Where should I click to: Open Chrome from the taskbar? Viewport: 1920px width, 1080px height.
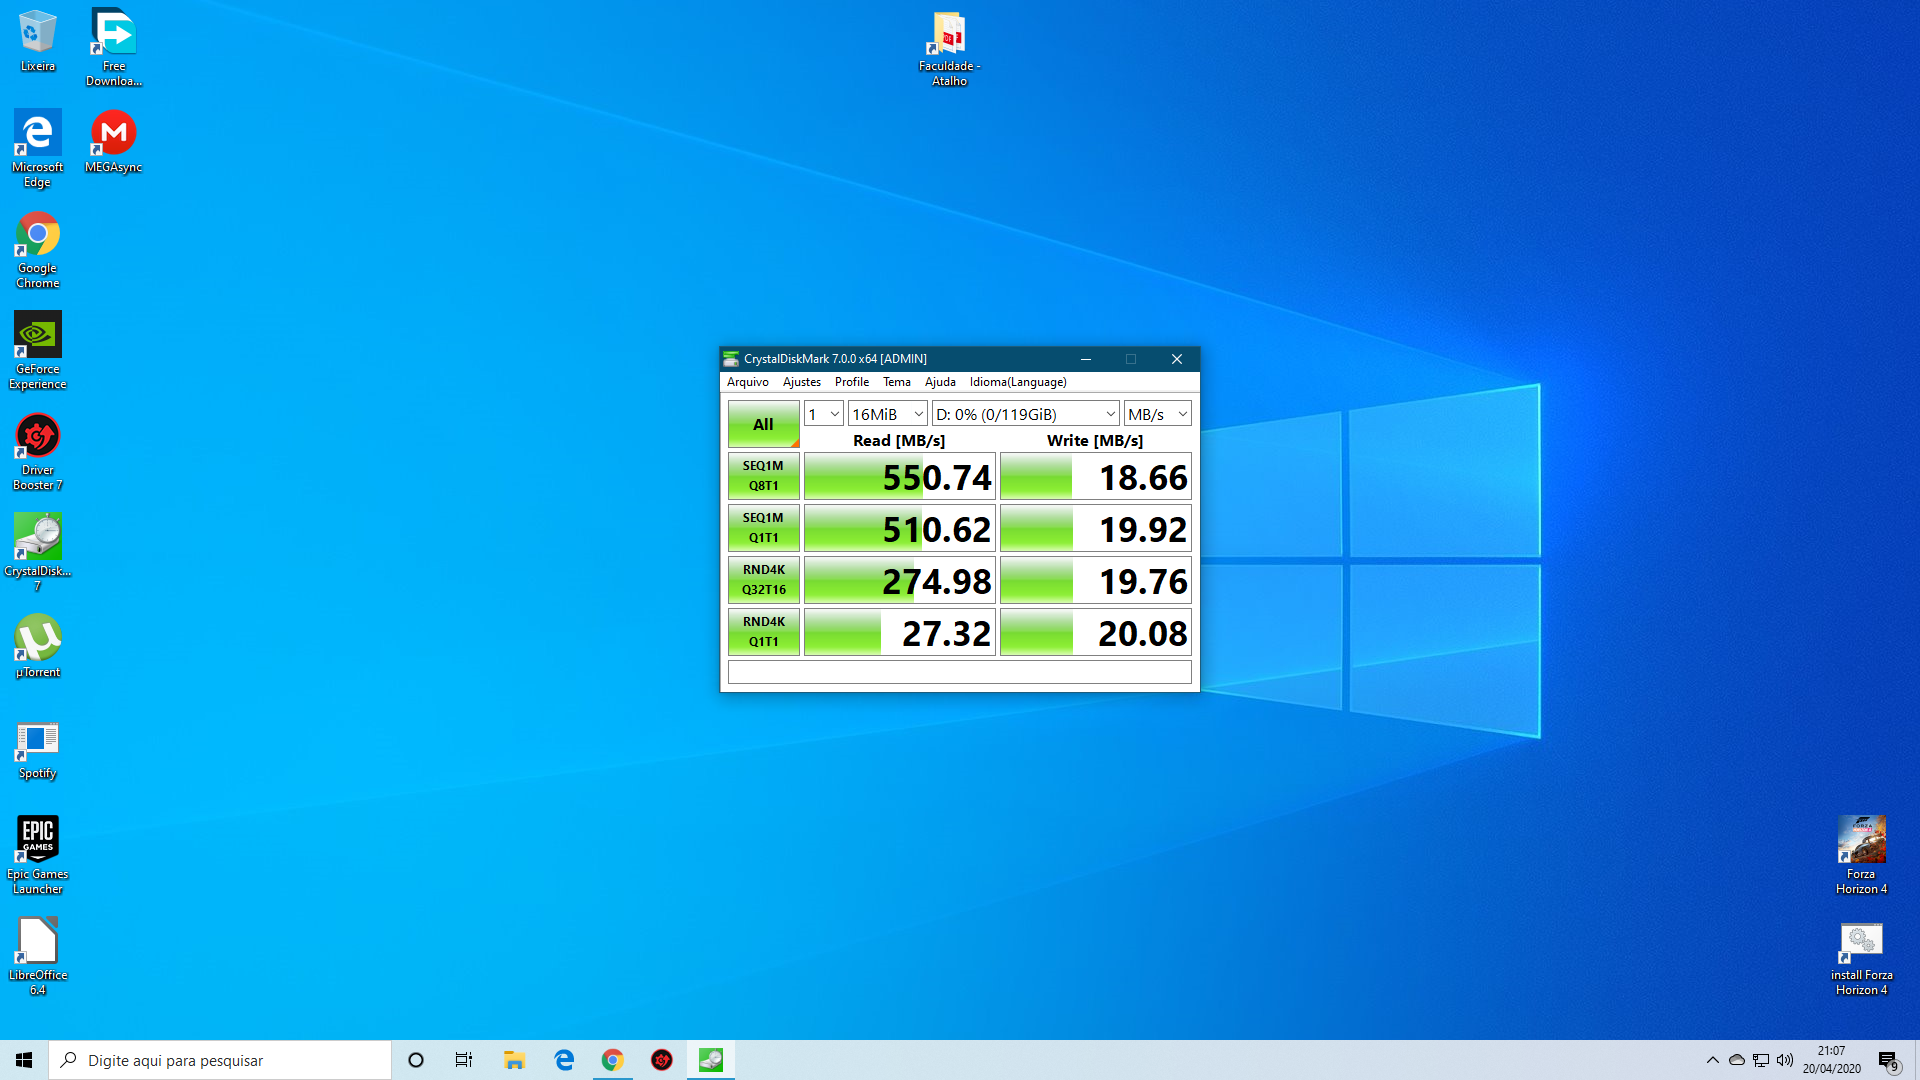(613, 1060)
